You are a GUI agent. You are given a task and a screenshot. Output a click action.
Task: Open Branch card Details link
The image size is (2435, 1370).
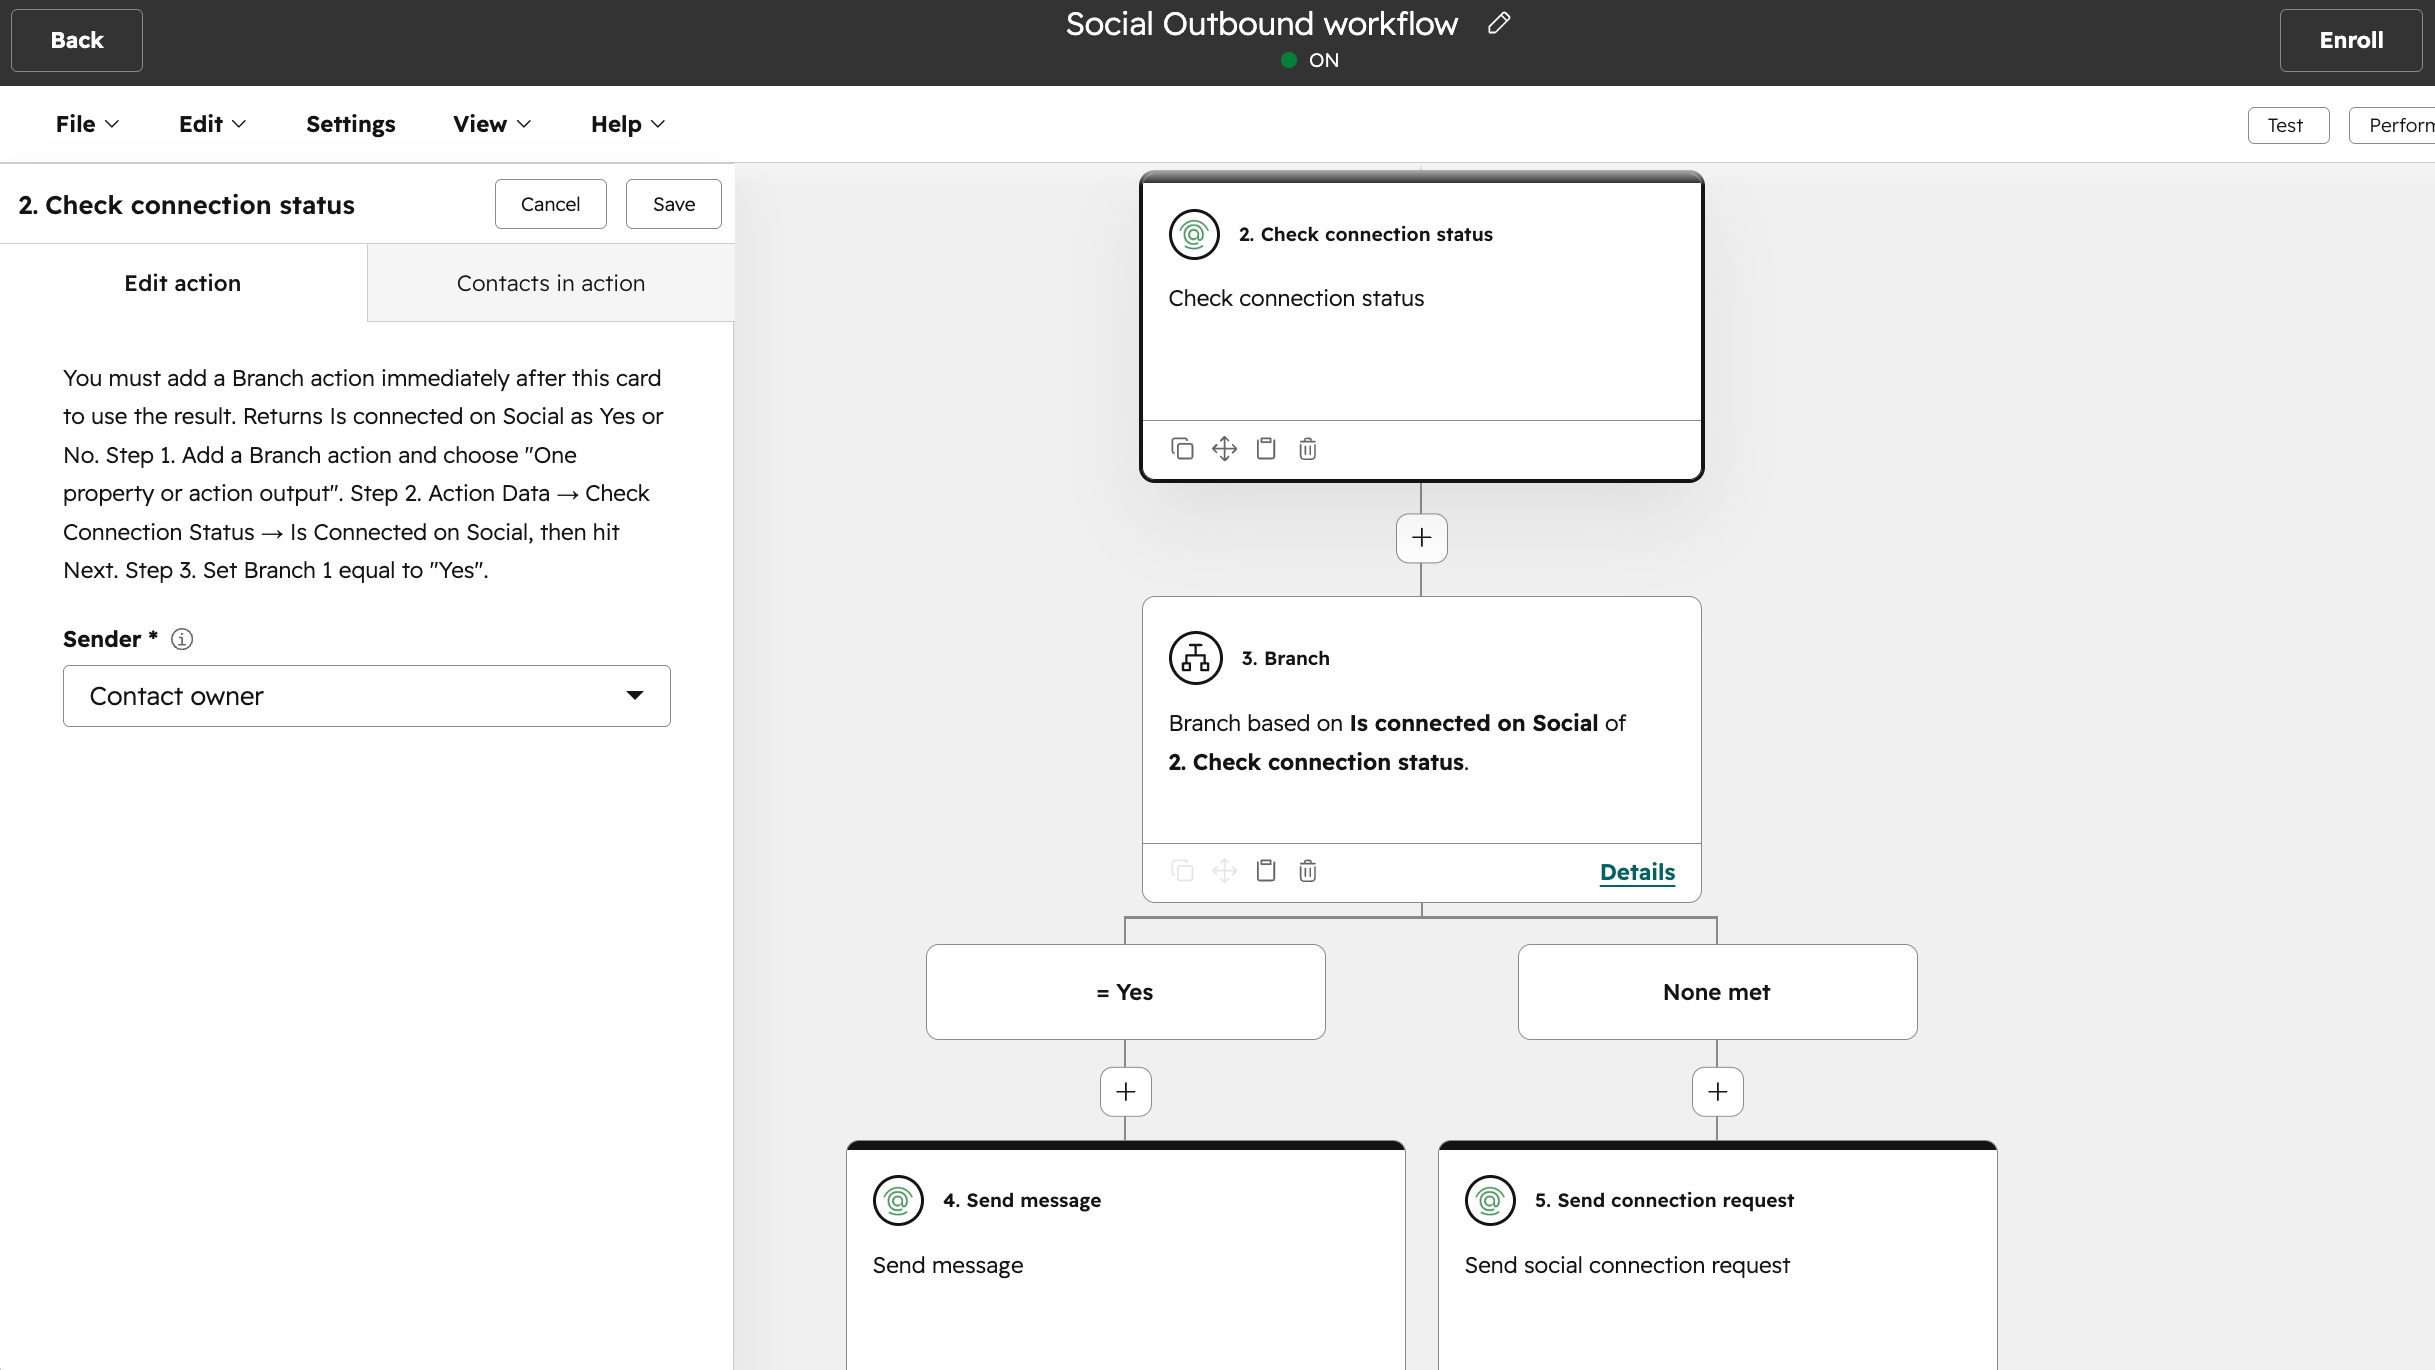pyautogui.click(x=1637, y=872)
